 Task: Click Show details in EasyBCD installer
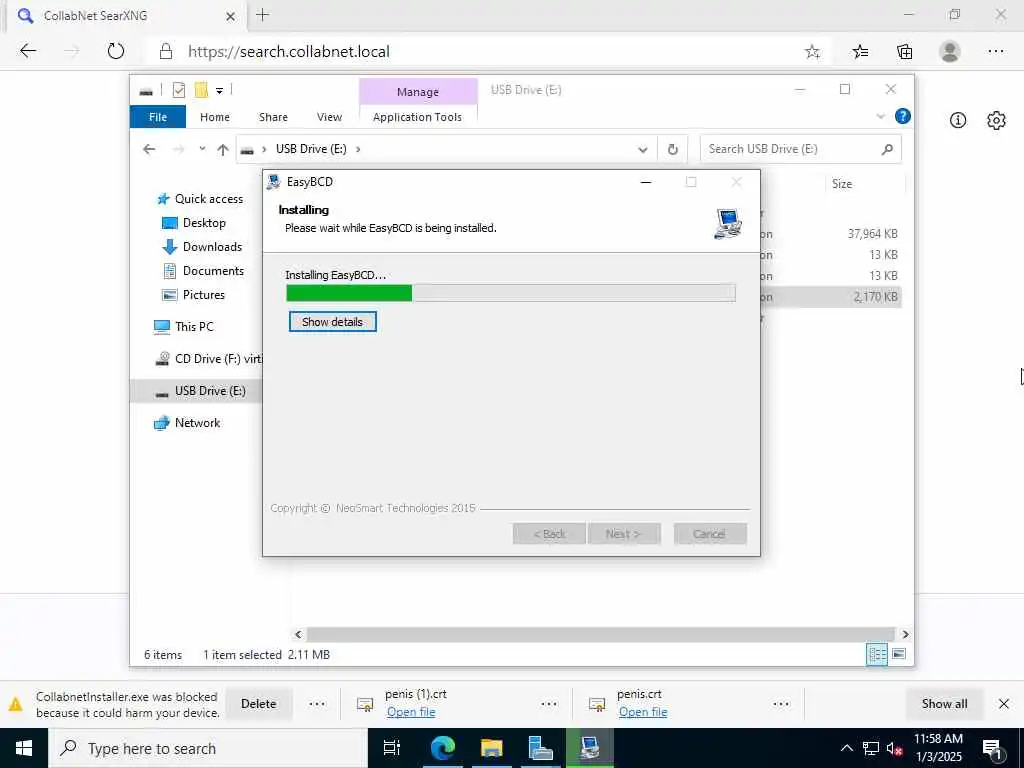(x=332, y=322)
